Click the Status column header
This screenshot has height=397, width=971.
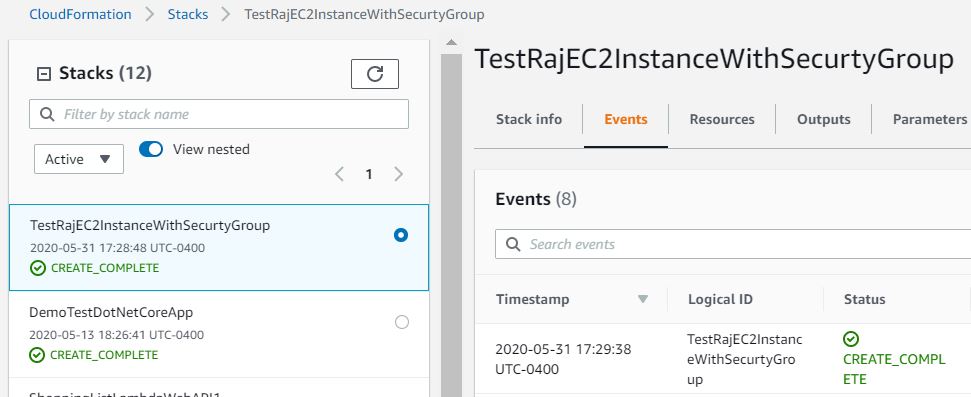coord(864,299)
